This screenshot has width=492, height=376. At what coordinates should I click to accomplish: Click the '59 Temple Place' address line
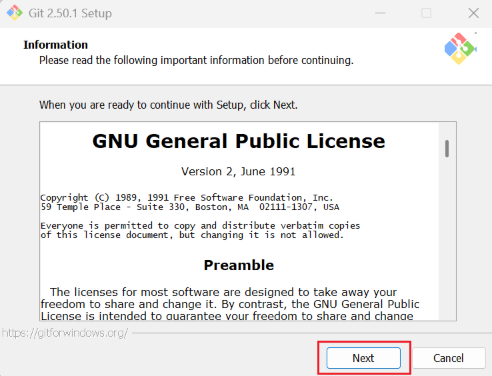(190, 207)
